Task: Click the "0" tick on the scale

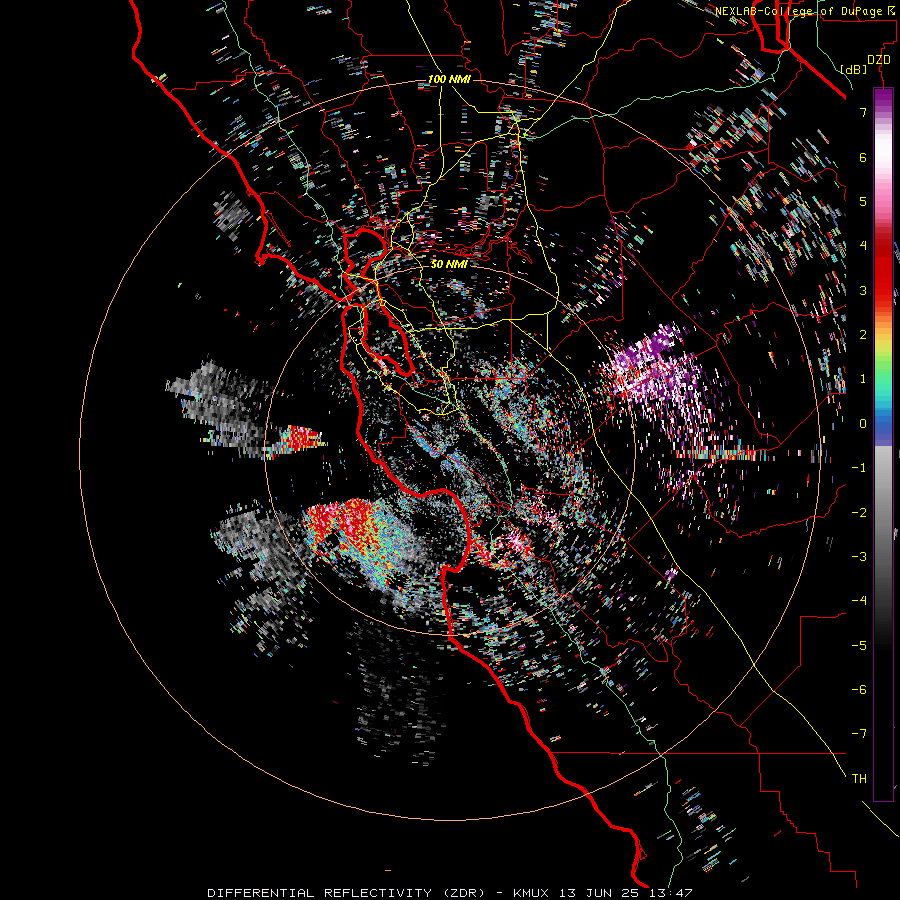Action: pyautogui.click(x=863, y=424)
